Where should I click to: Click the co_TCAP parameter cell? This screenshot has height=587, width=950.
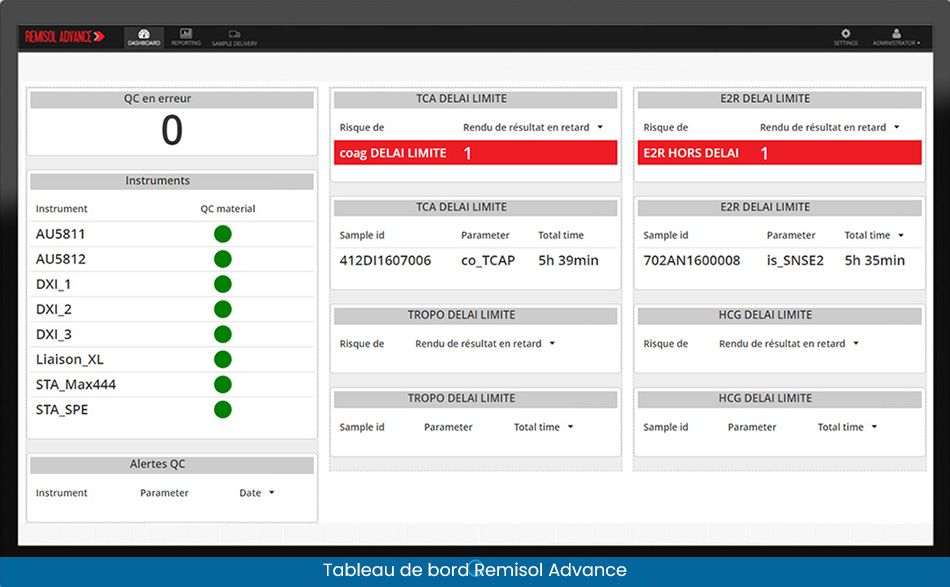click(488, 260)
